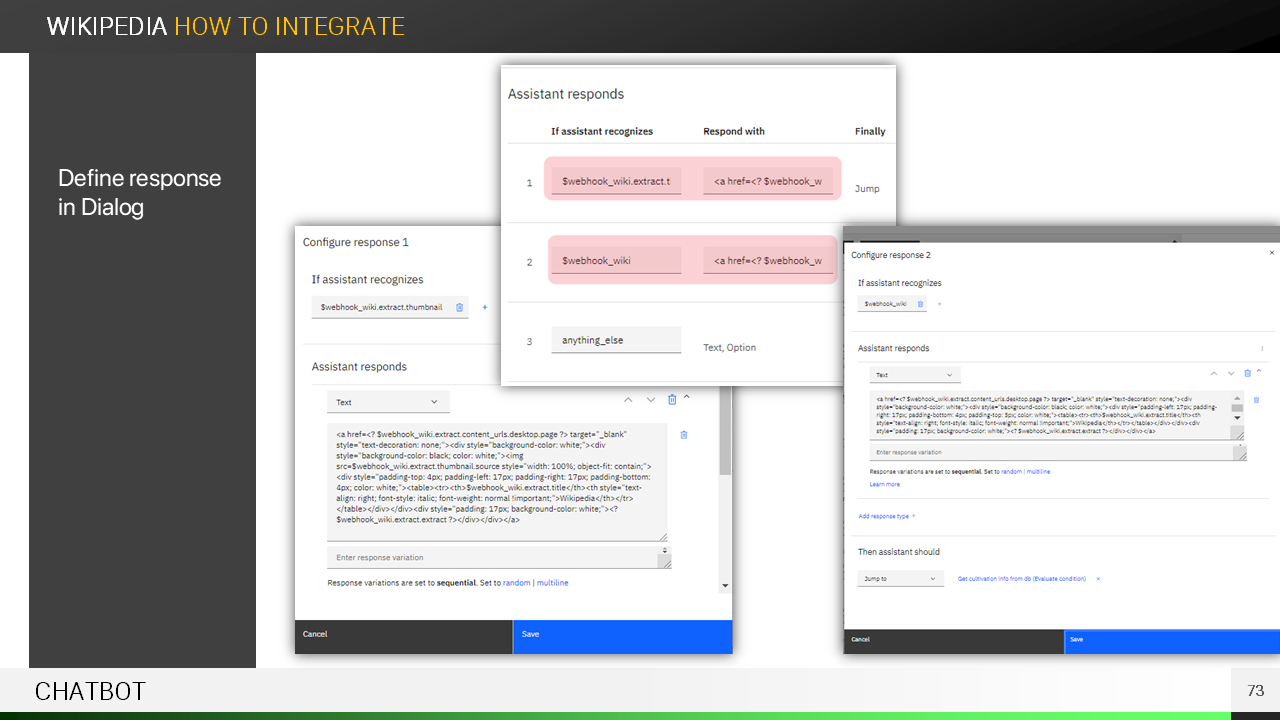Image resolution: width=1280 pixels, height=720 pixels.
Task: Save Configure response 1
Action: point(622,635)
